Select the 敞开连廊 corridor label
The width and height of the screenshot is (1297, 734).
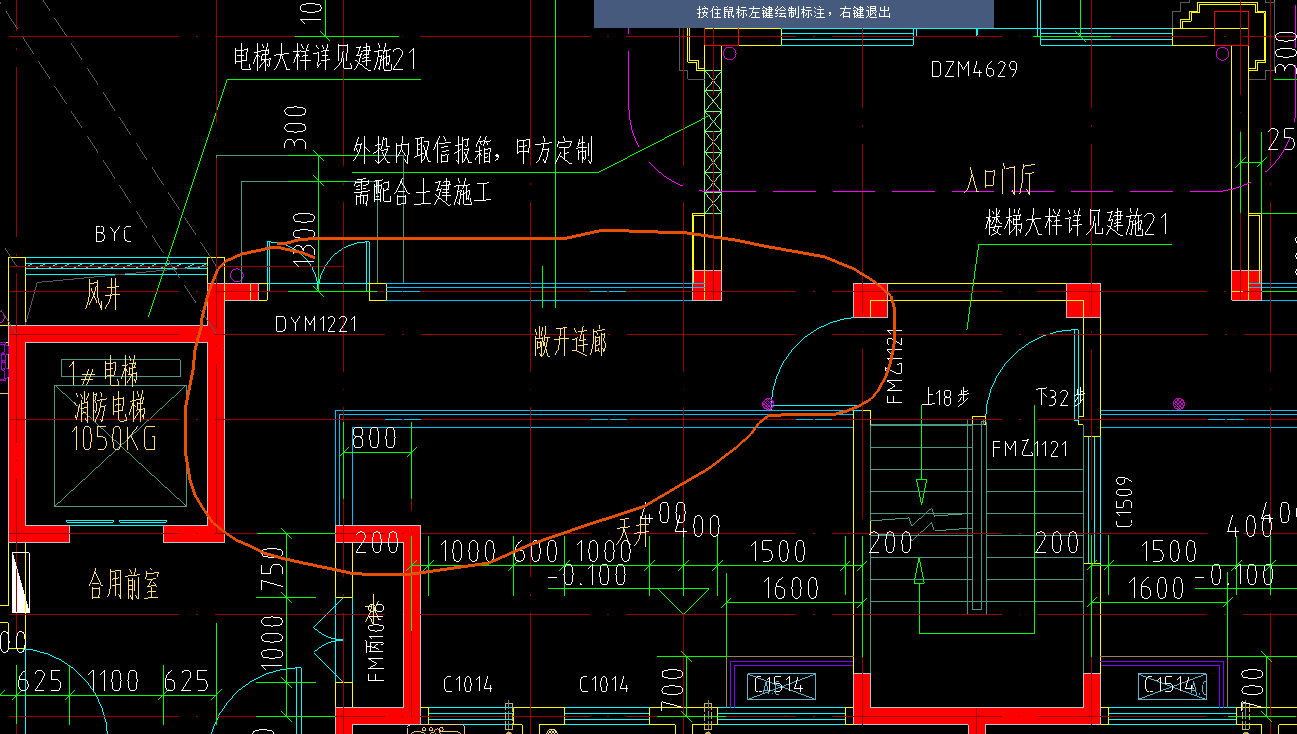coord(570,344)
